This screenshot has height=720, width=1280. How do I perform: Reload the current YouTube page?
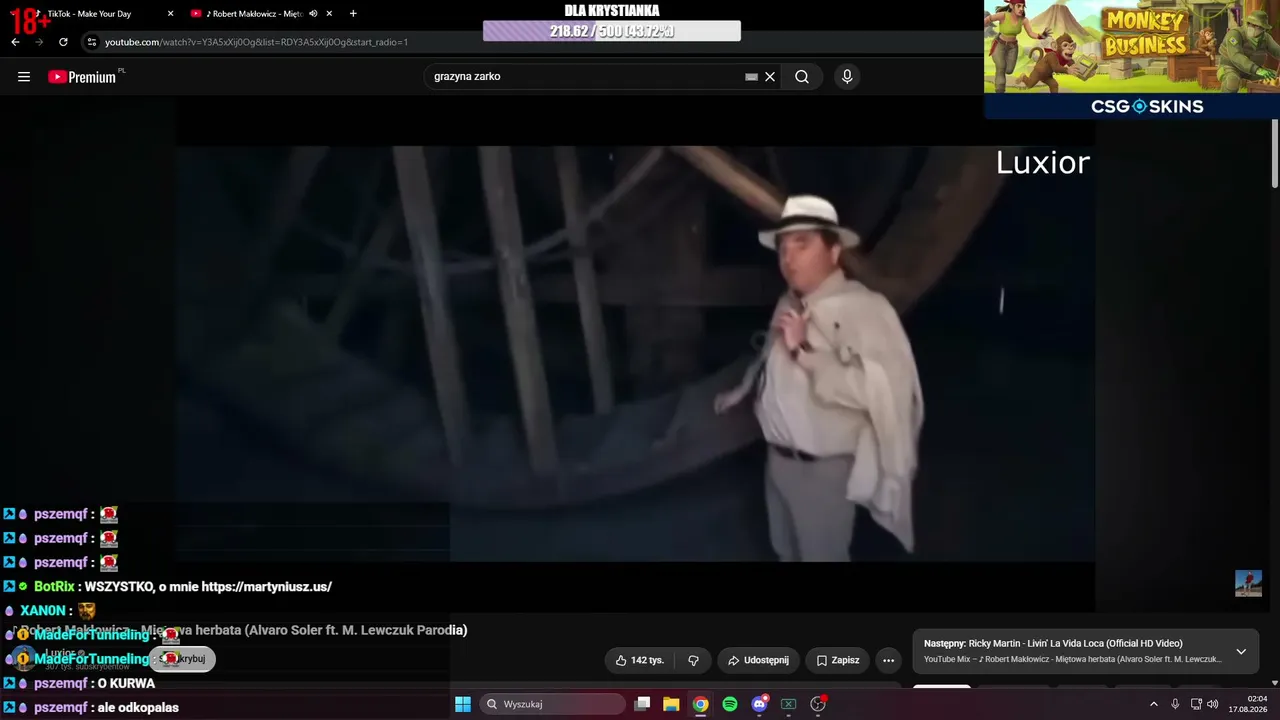click(x=63, y=42)
